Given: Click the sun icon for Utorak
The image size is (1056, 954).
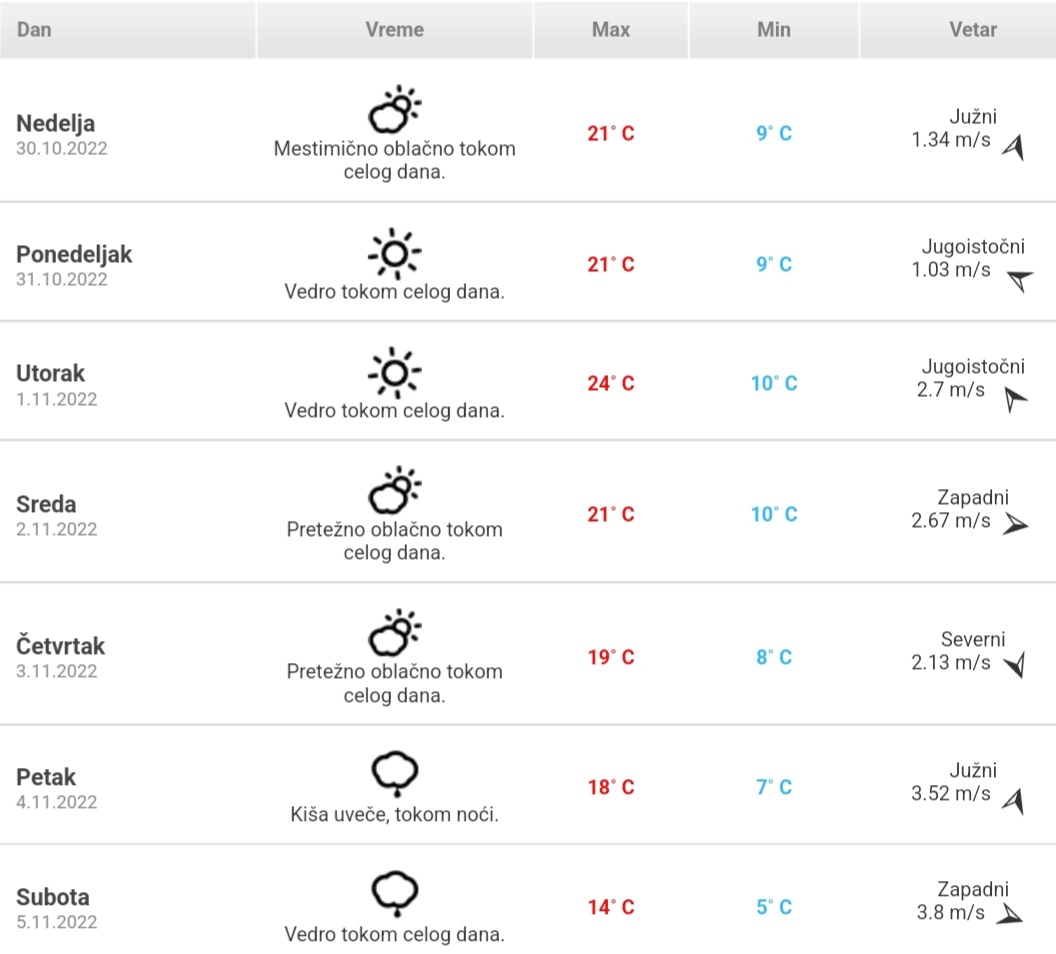Looking at the screenshot, I should pyautogui.click(x=395, y=373).
